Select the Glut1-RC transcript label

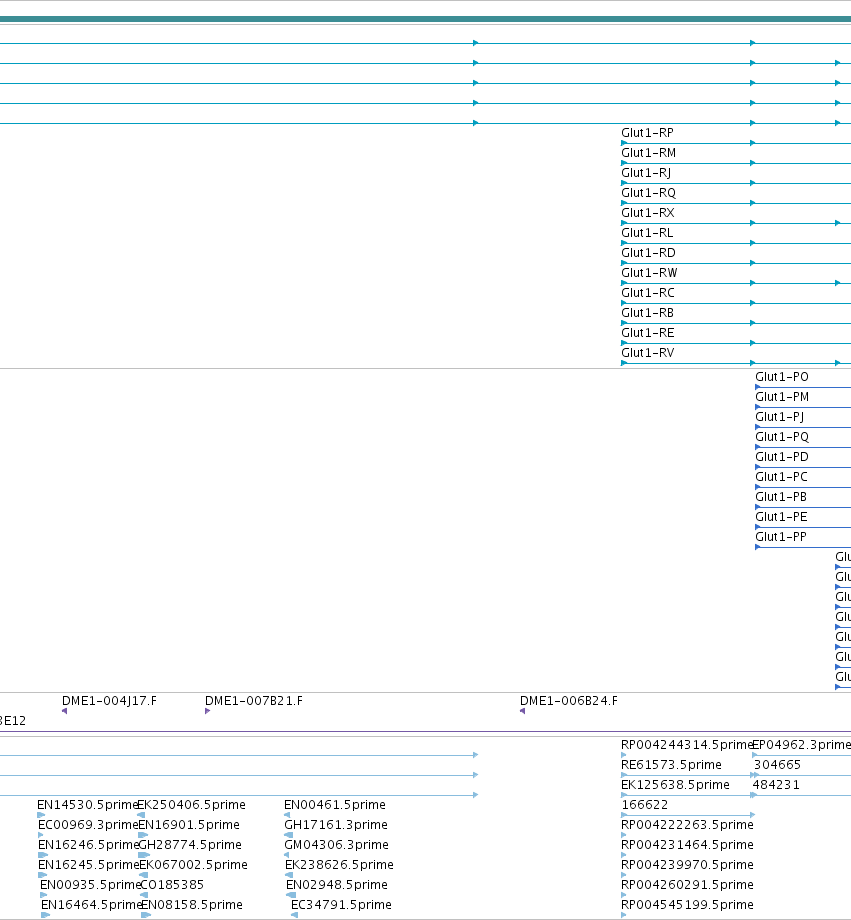pyautogui.click(x=648, y=293)
